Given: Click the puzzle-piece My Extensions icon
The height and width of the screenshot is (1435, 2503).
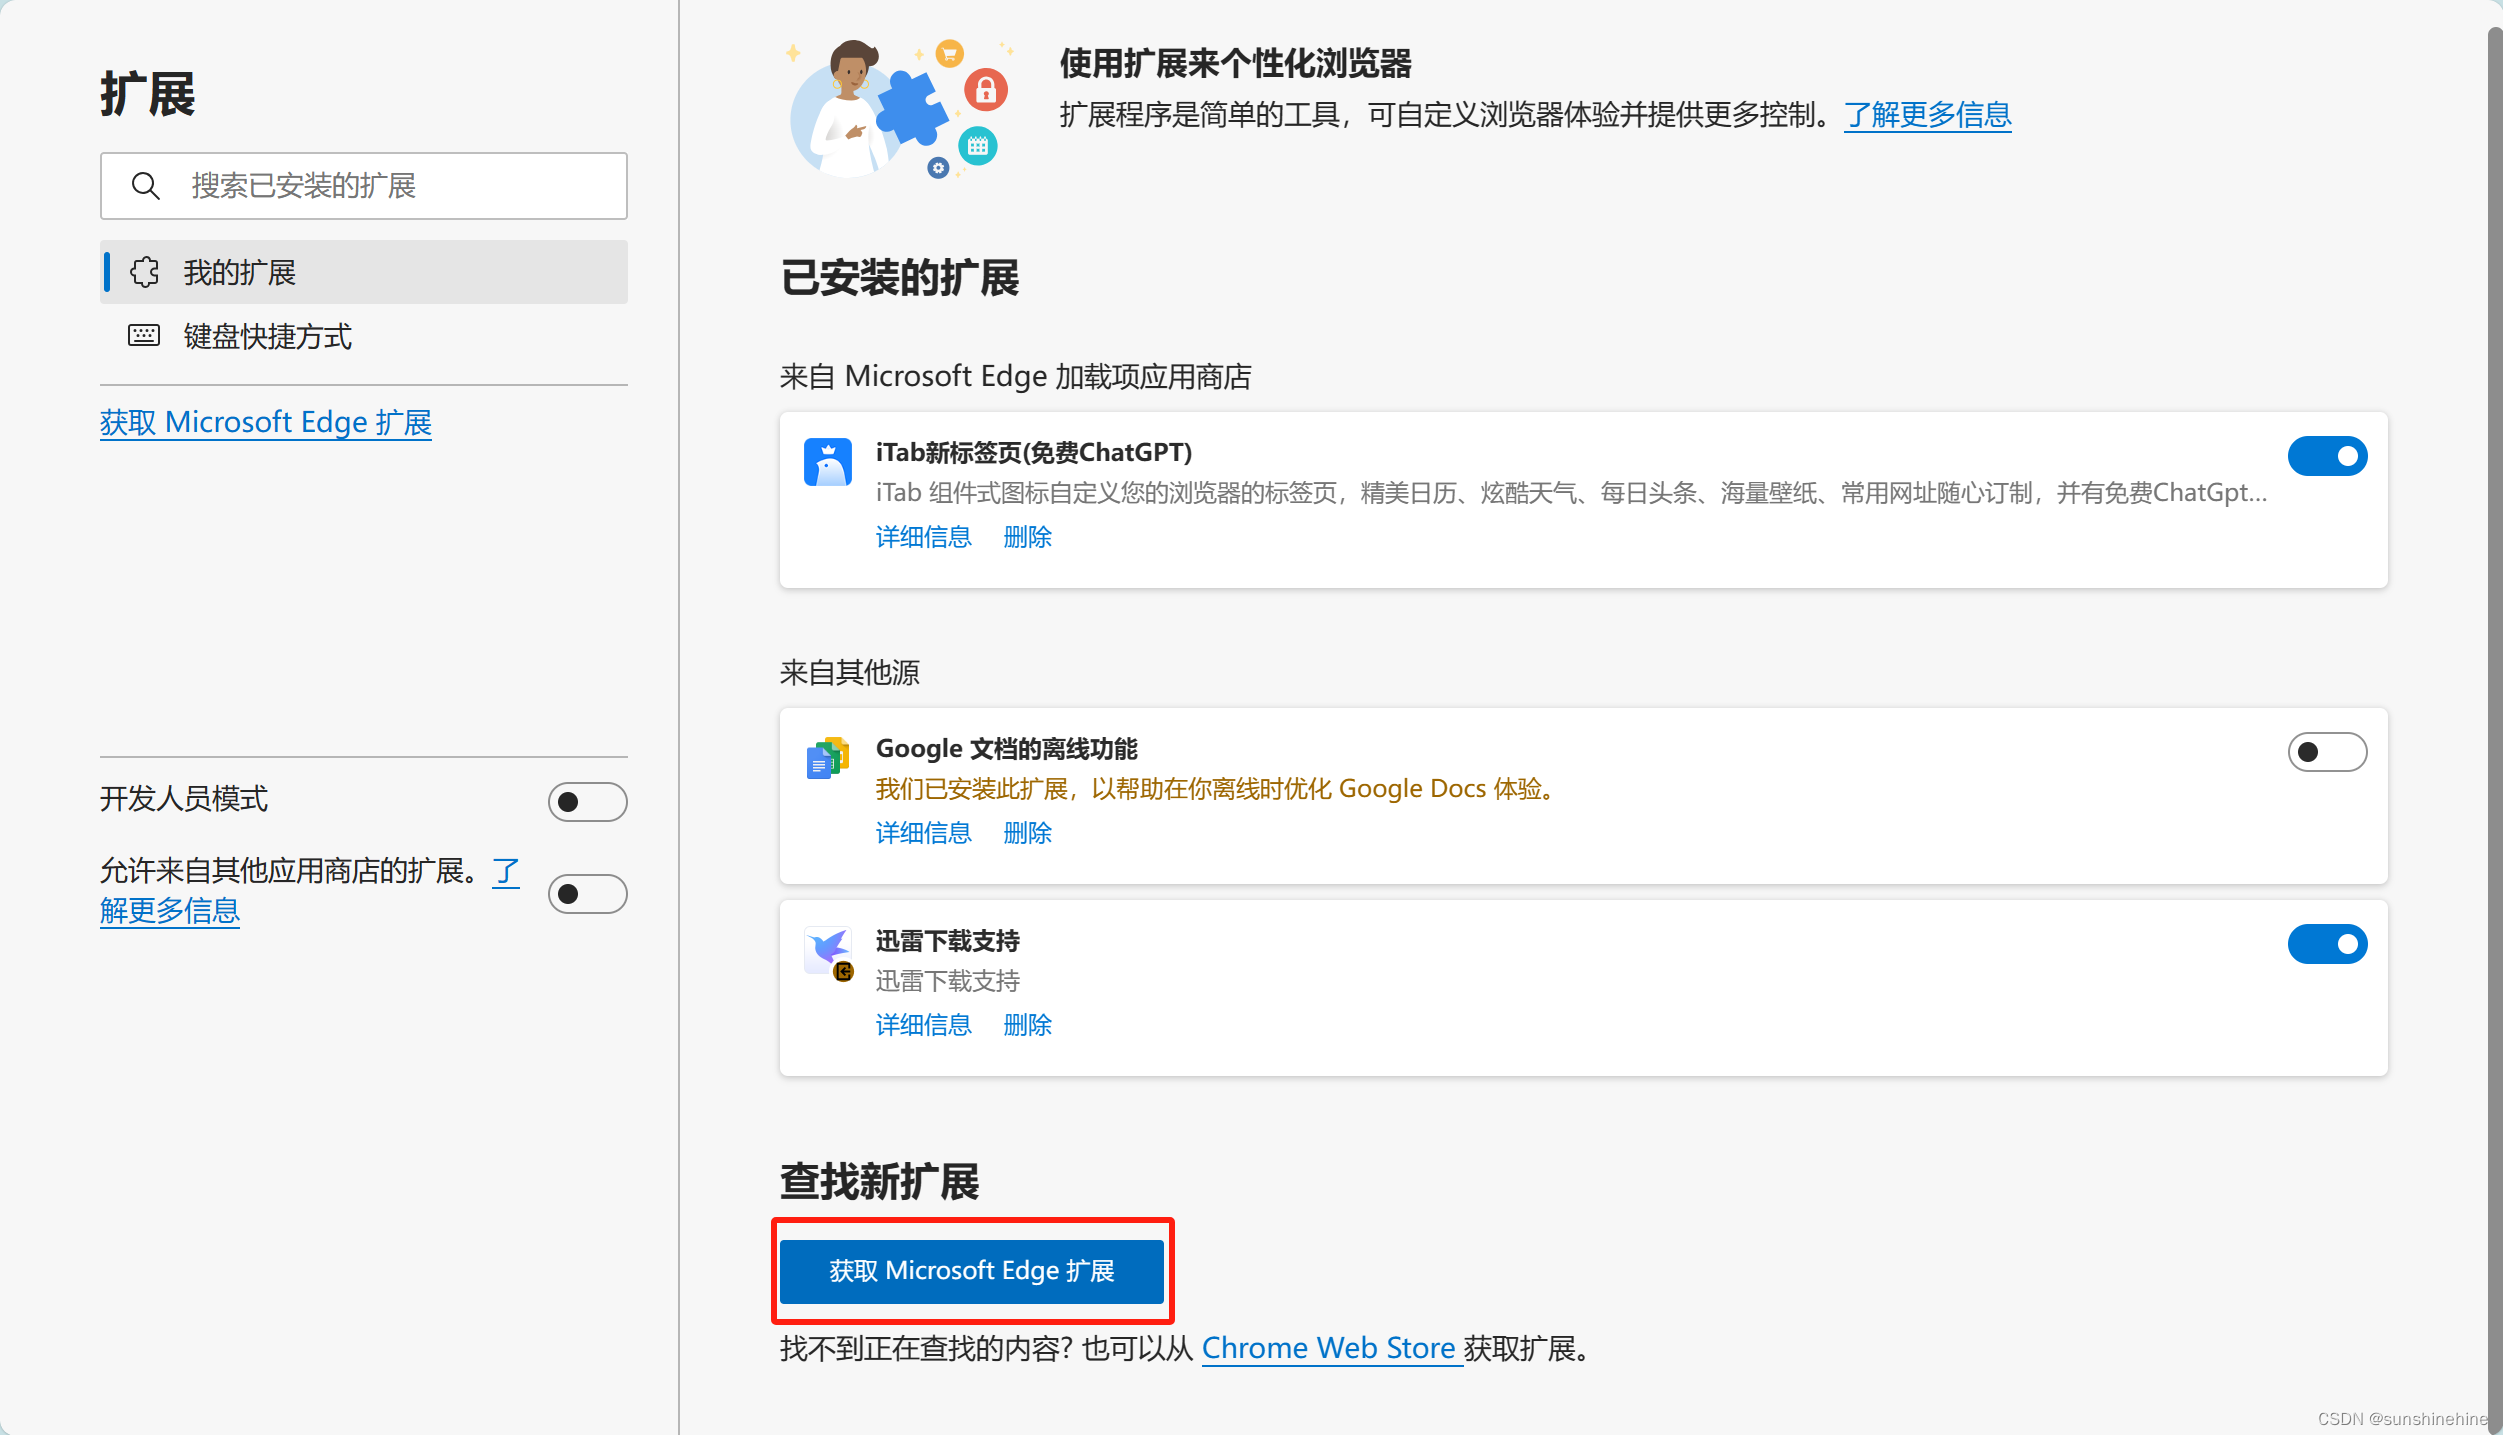Looking at the screenshot, I should coord(145,272).
